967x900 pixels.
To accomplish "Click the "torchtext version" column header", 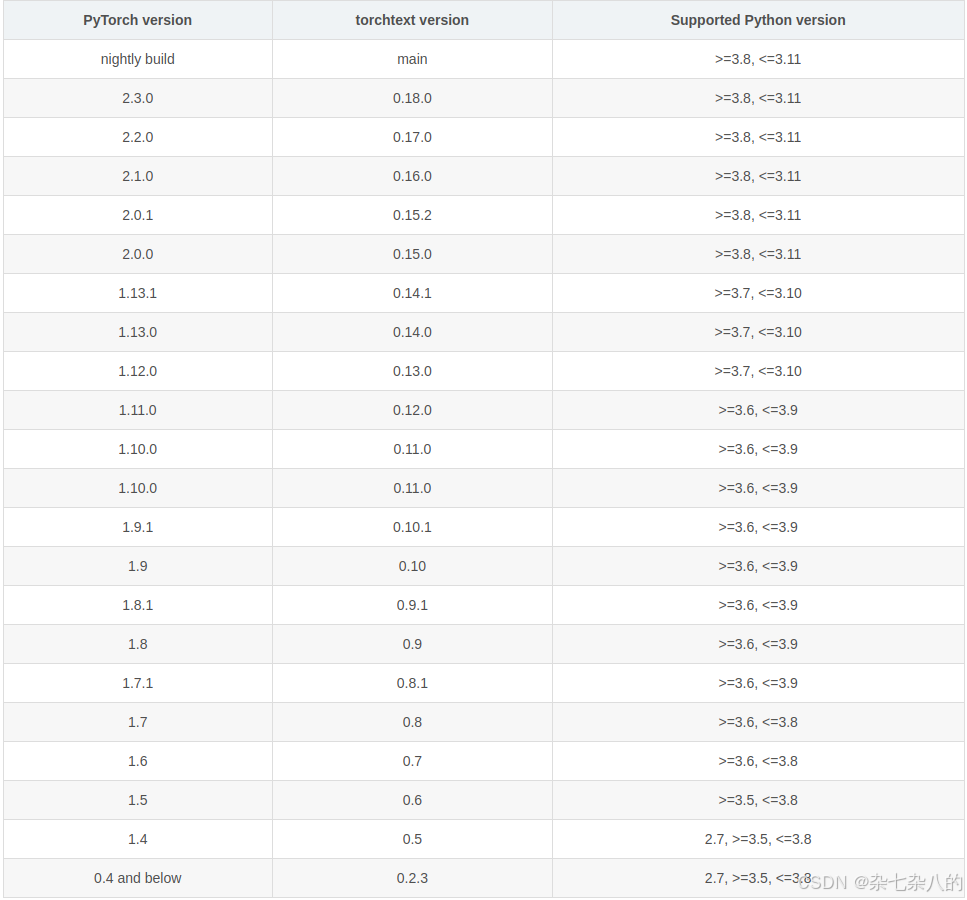I will (x=412, y=20).
